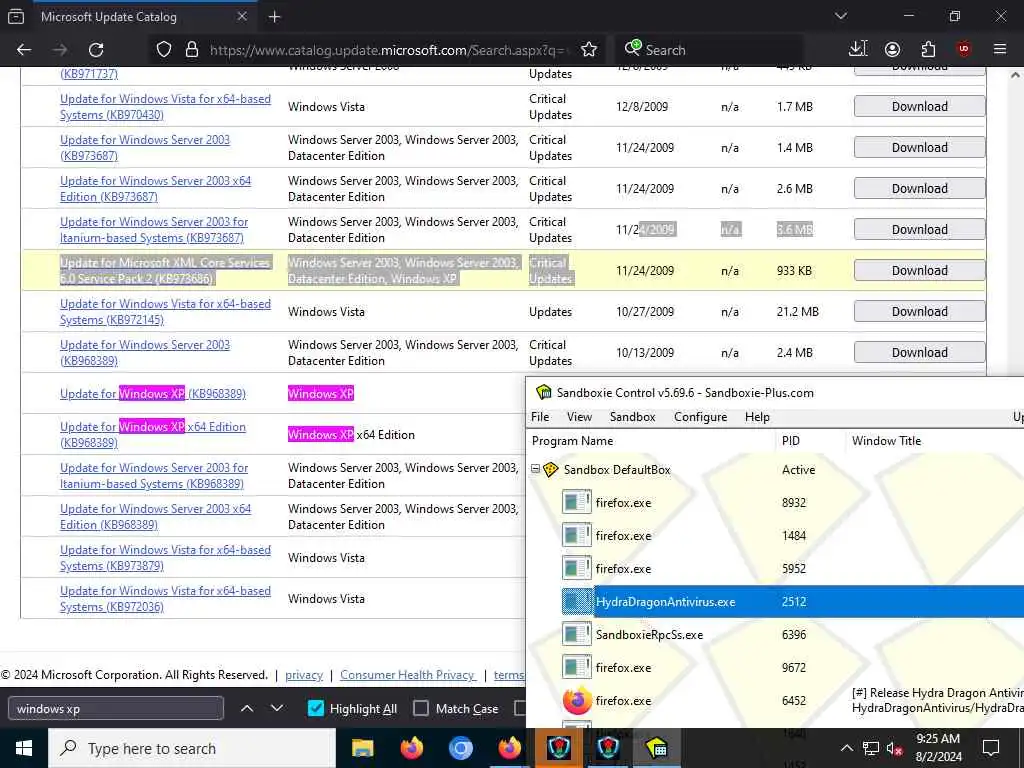Open Update for Windows Vista x64 (KB973879) link
Image resolution: width=1024 pixels, height=768 pixels.
165,558
